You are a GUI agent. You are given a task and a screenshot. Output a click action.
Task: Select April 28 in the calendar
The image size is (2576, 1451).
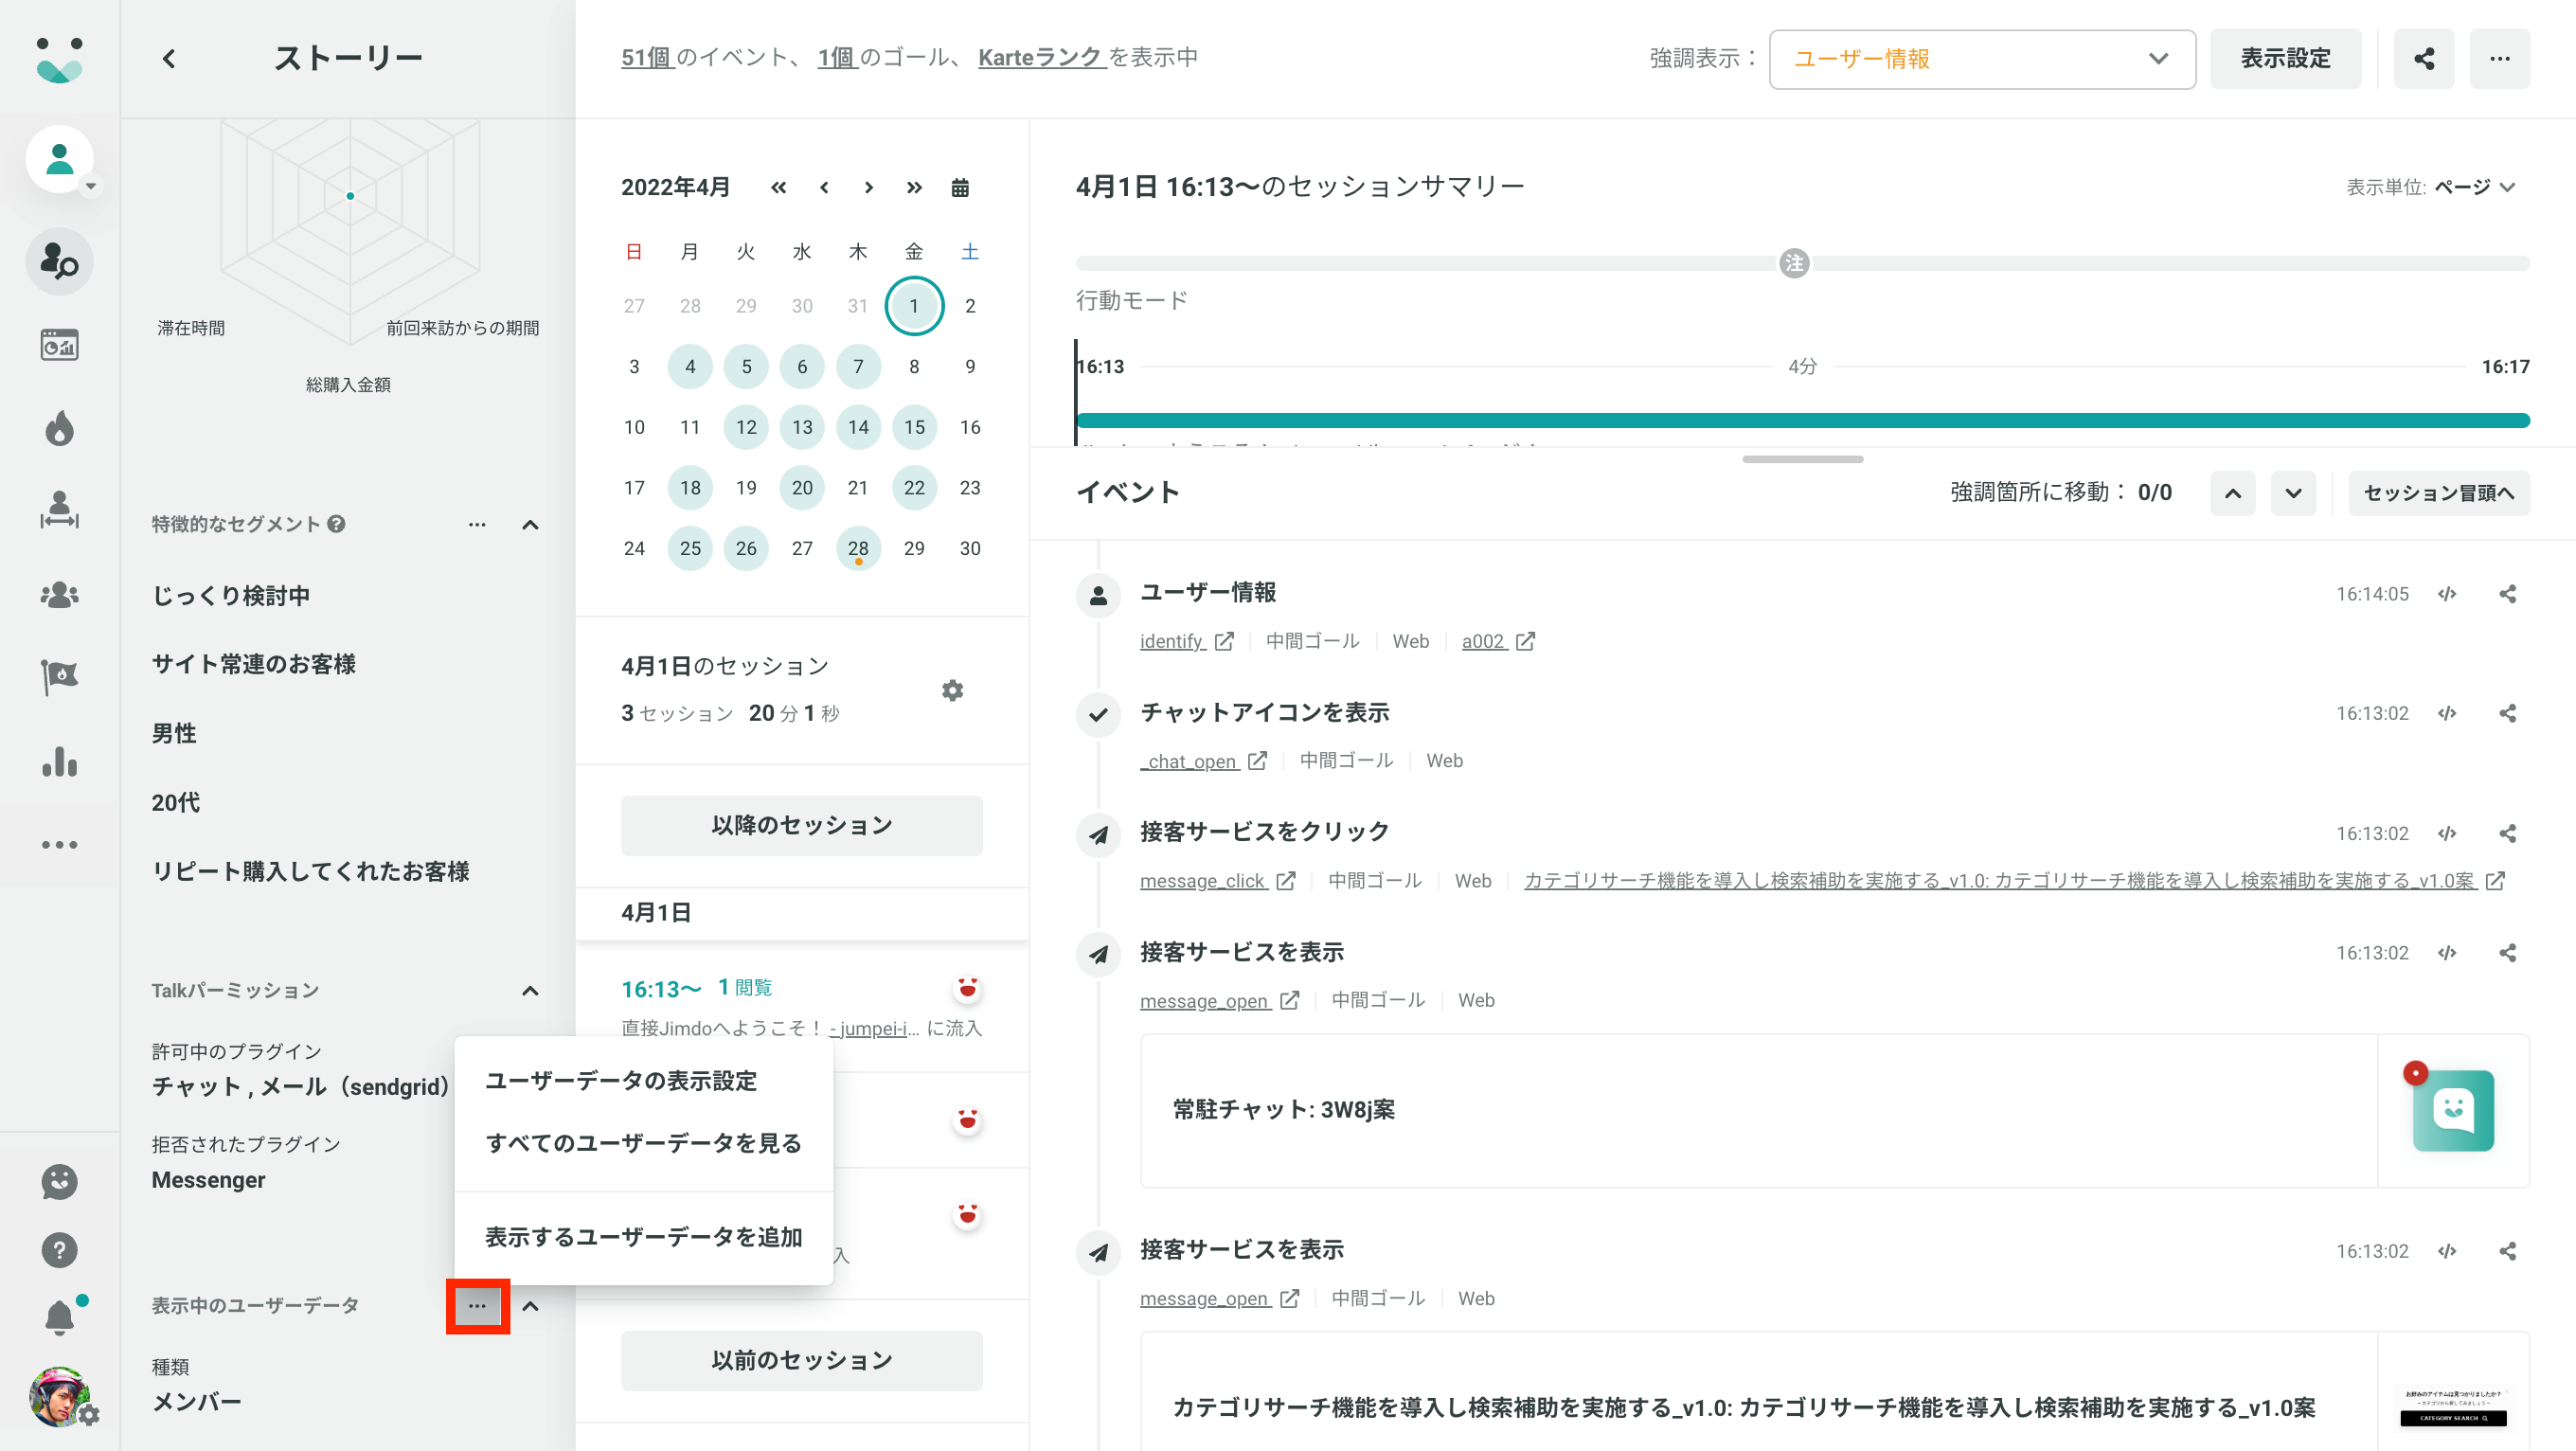tap(858, 548)
